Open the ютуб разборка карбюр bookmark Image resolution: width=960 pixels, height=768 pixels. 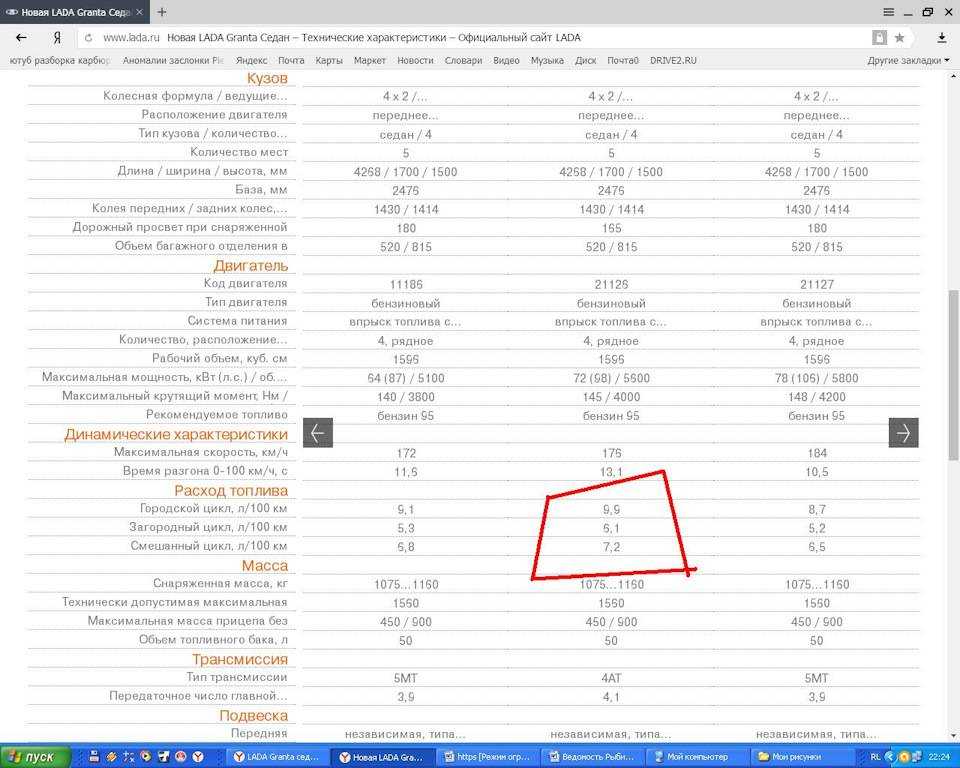[x=59, y=61]
